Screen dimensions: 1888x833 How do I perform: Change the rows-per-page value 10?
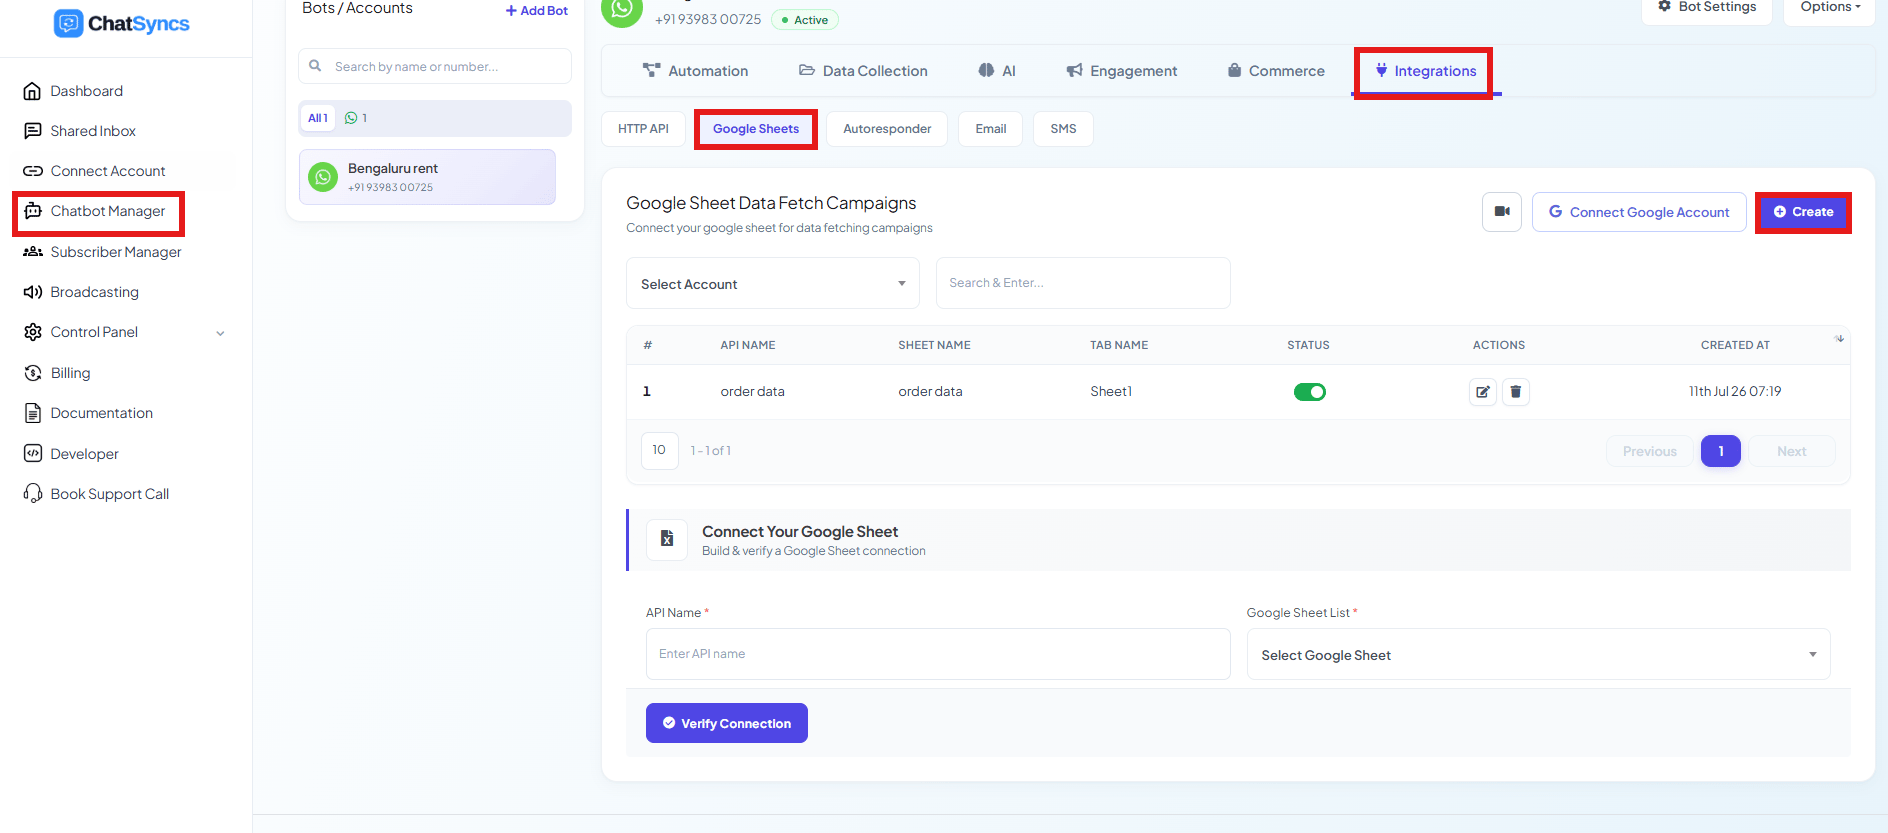point(660,451)
